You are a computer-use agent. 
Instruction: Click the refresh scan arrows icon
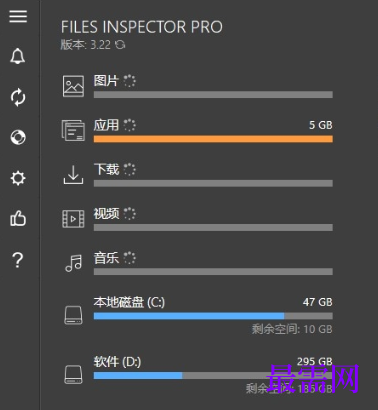[18, 97]
